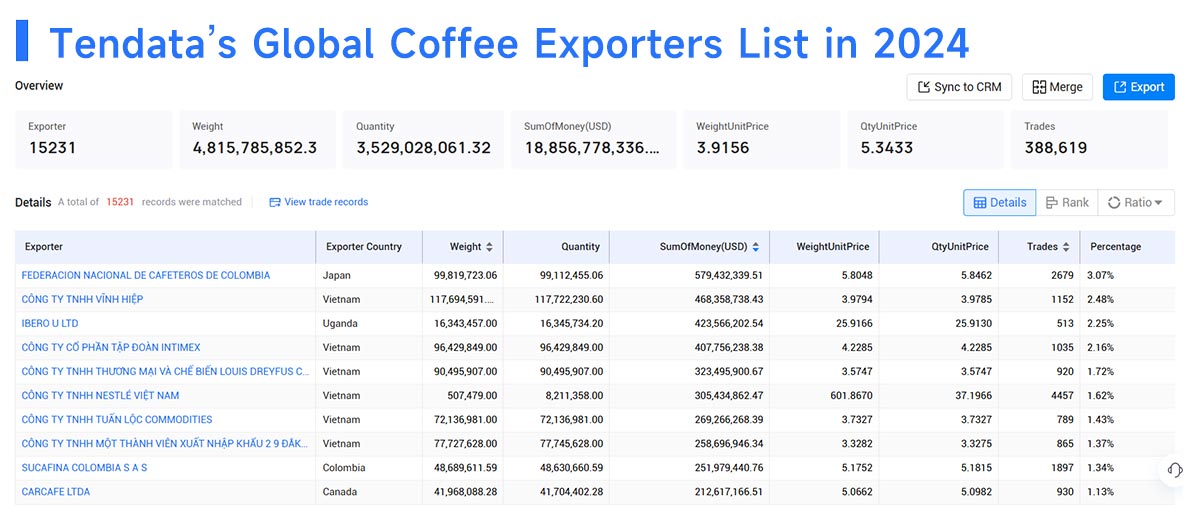
Task: Click the Overview section label
Action: (39, 86)
